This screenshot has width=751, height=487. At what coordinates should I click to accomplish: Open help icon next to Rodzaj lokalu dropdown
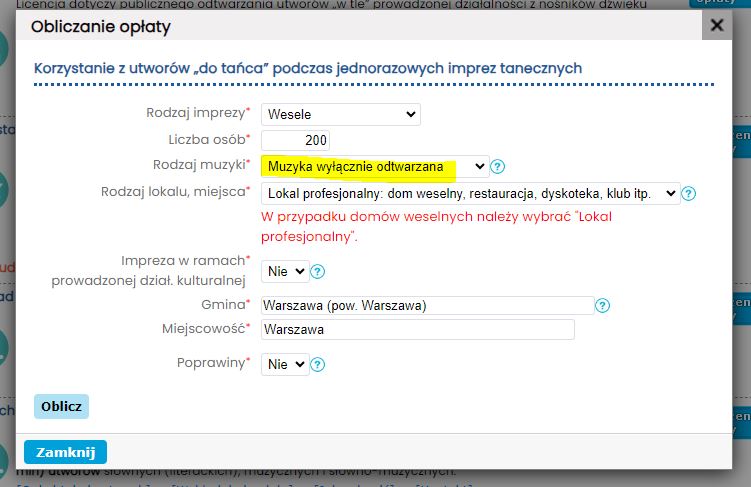point(688,193)
